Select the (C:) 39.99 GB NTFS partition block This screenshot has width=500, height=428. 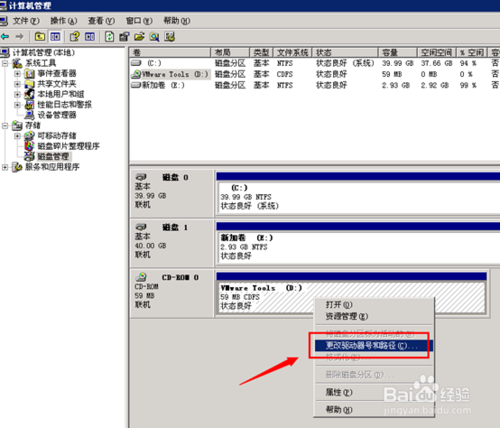pos(359,198)
